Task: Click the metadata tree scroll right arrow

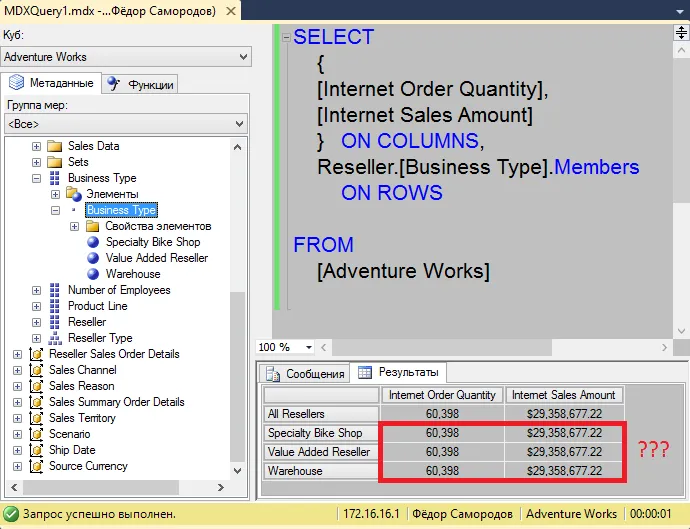Action: [x=221, y=487]
